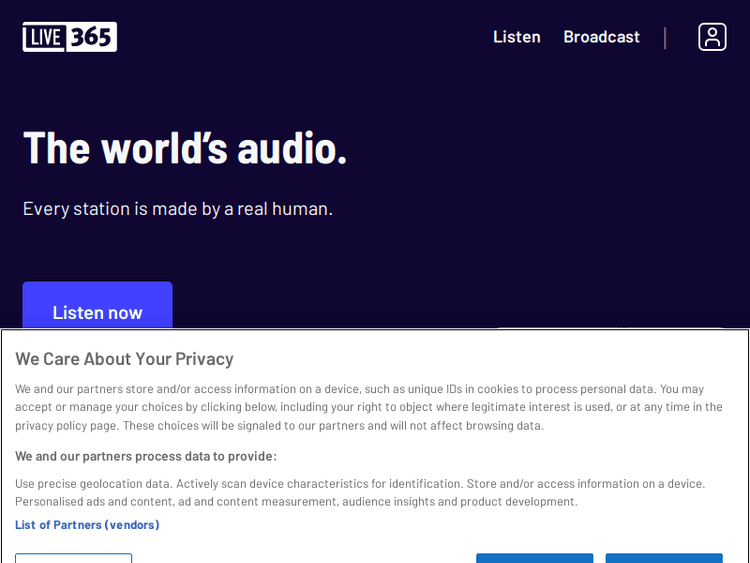
Task: Click the rightmost blue privacy banner button
Action: point(664,557)
